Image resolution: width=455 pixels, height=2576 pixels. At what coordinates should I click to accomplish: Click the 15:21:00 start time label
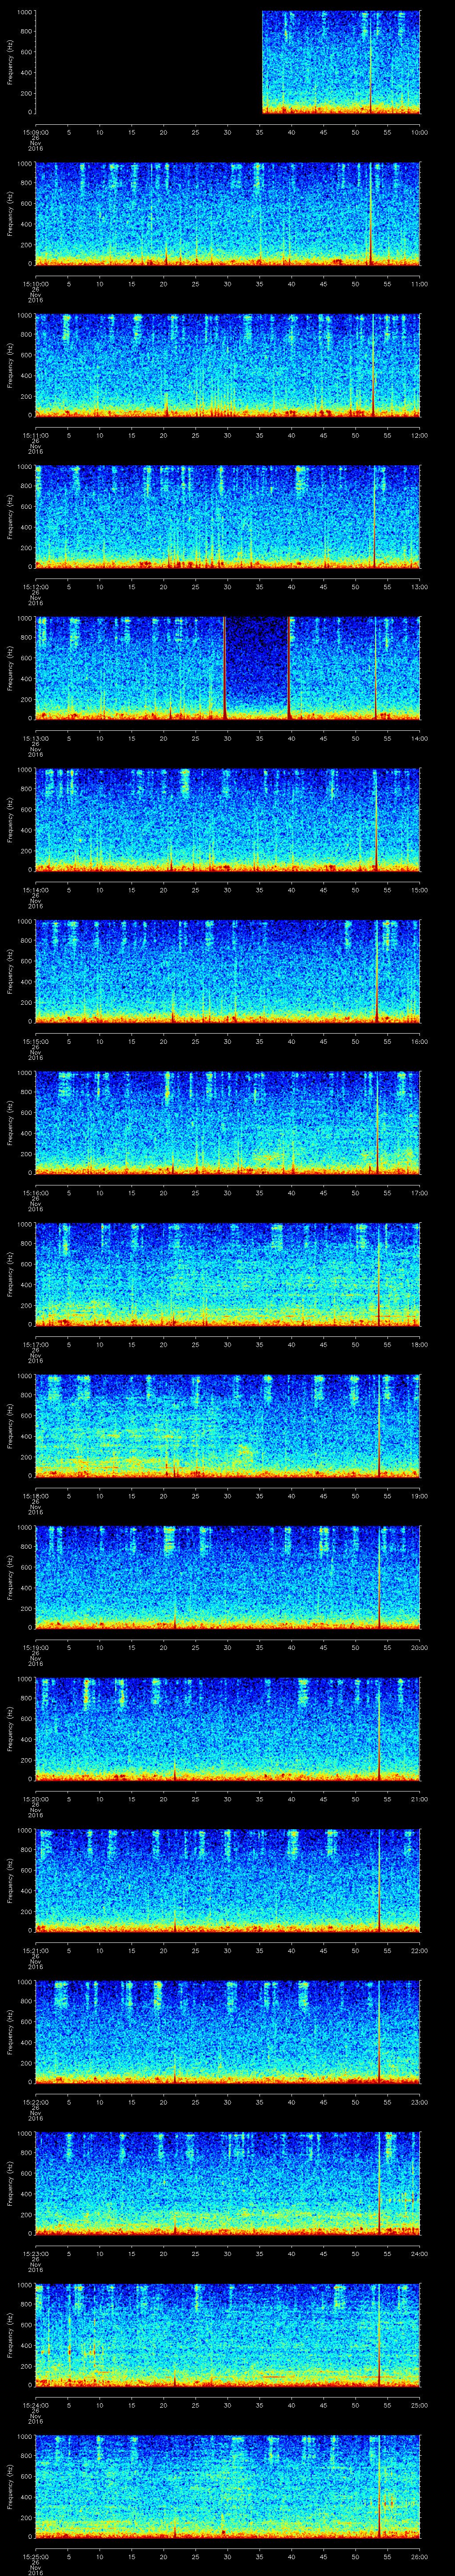[x=35, y=1950]
